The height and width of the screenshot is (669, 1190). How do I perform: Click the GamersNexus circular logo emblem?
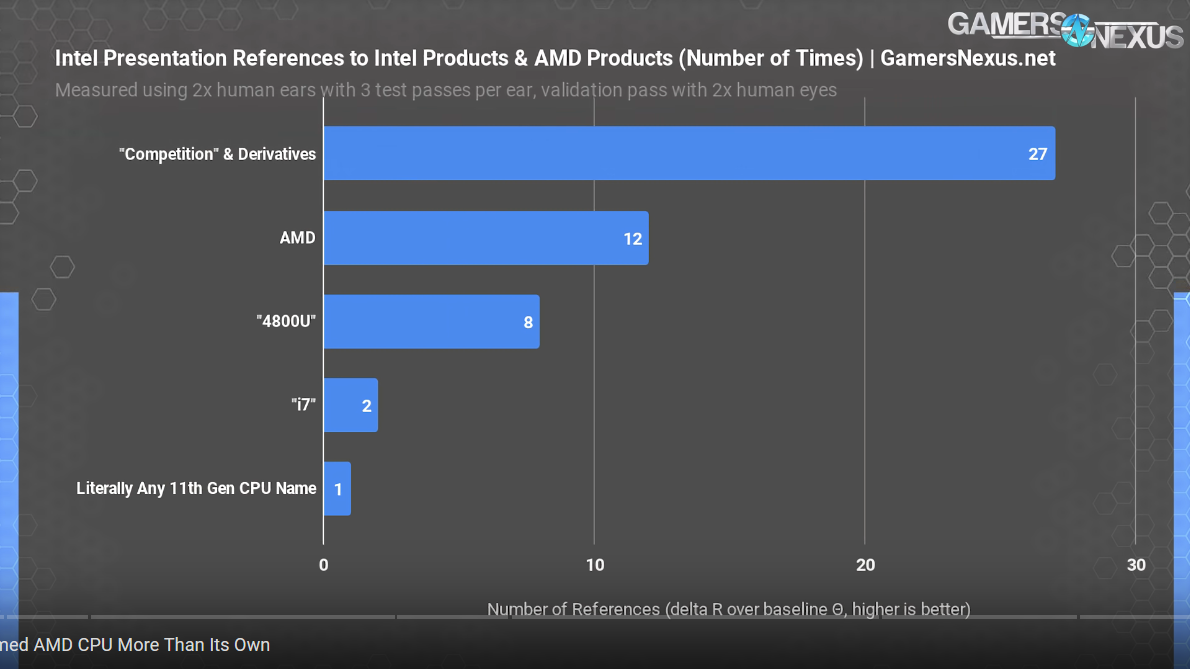tap(1075, 31)
